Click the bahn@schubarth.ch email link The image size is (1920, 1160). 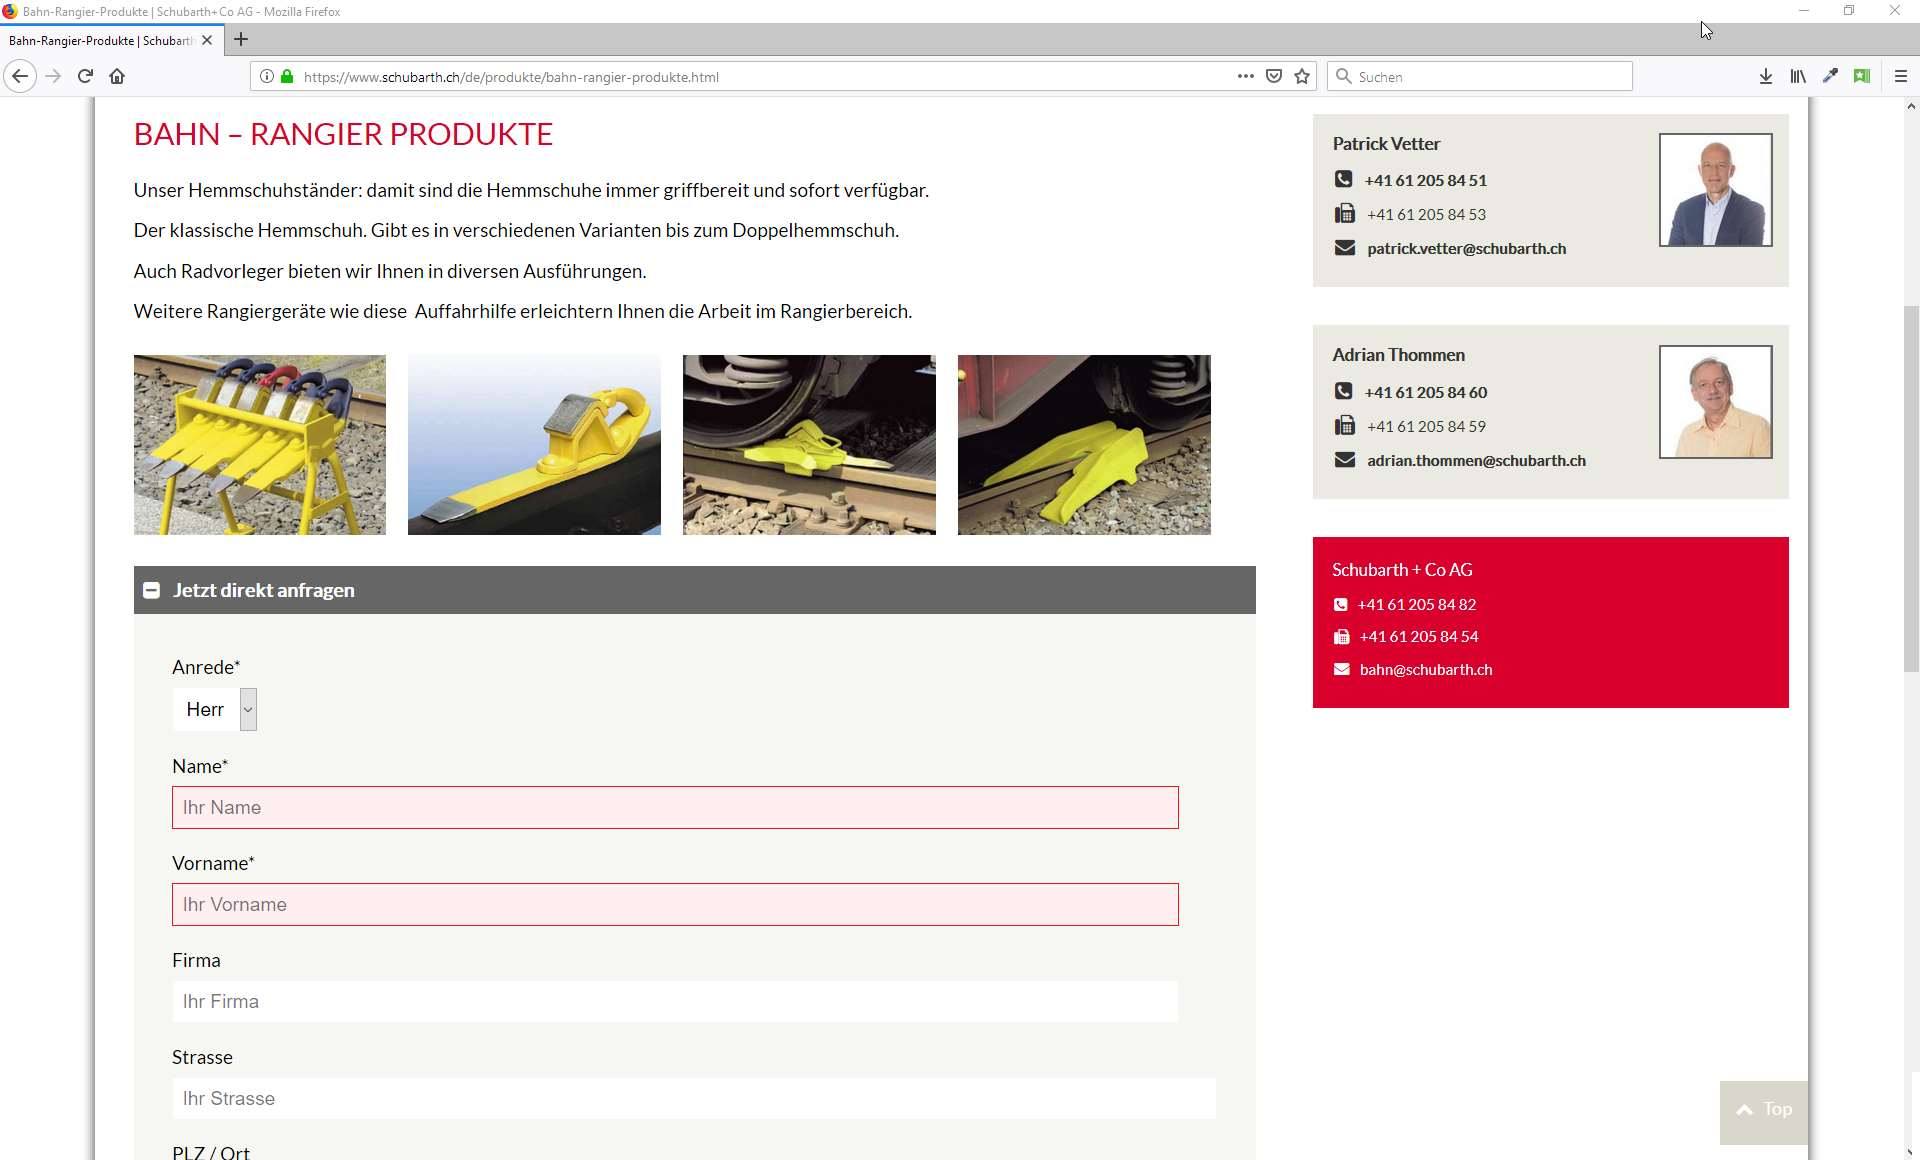point(1426,669)
